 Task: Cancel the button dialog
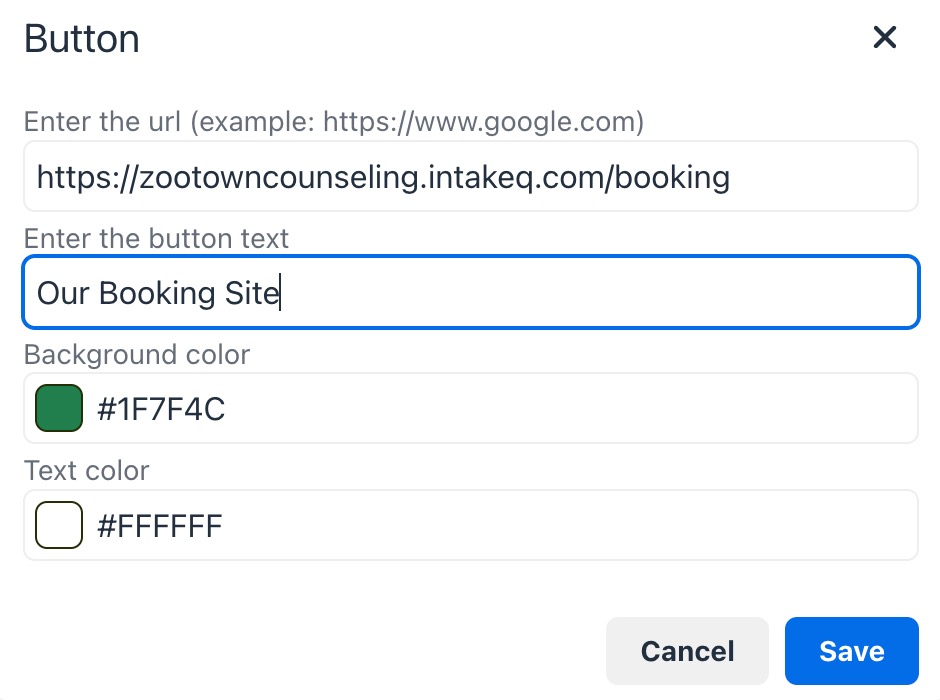click(687, 651)
